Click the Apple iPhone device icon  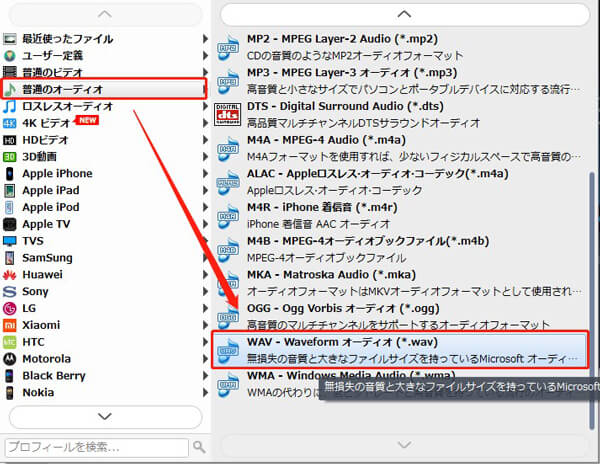coord(10,174)
